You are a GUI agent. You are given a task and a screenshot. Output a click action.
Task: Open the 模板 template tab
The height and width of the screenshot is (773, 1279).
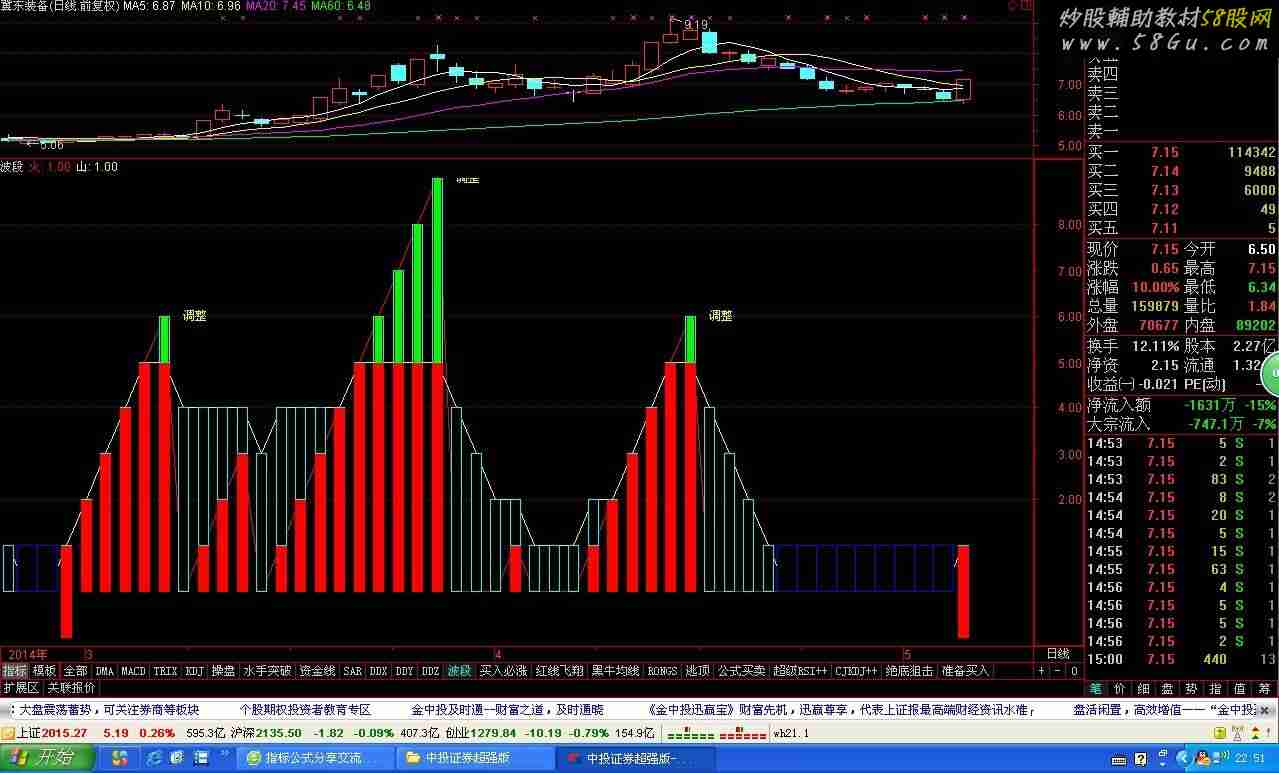tap(44, 671)
